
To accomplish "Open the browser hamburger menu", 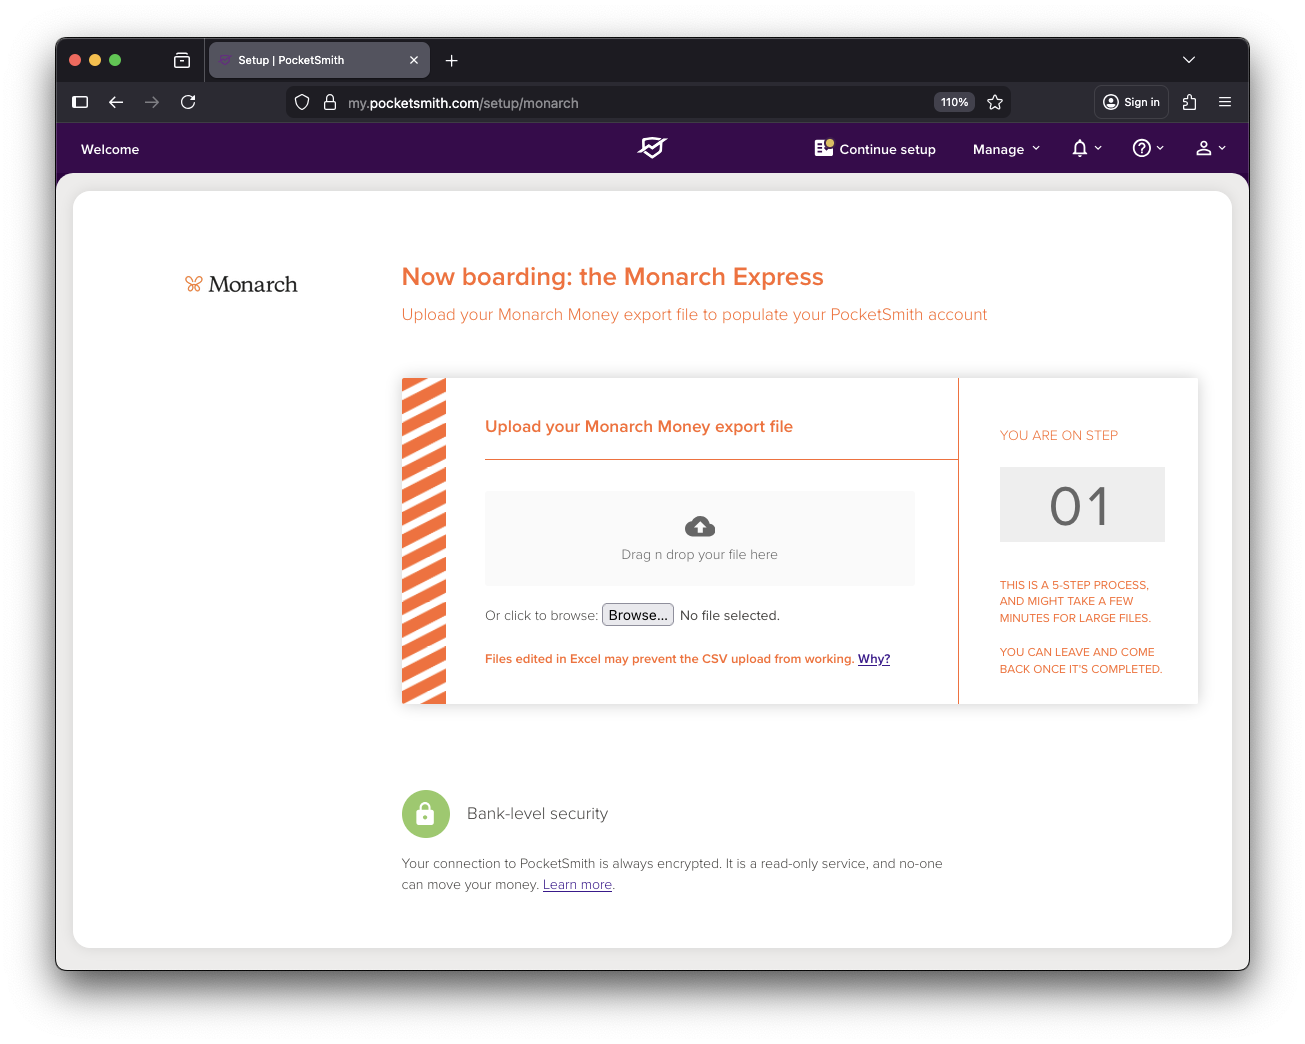I will pyautogui.click(x=1225, y=102).
